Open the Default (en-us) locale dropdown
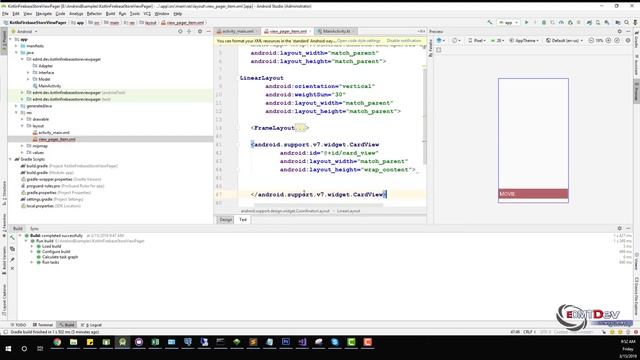640x360 pixels. pos(564,40)
